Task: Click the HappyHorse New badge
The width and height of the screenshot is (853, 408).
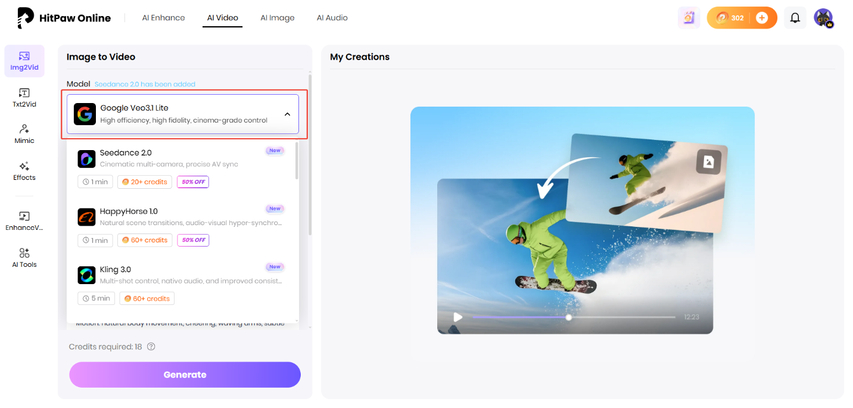Action: tap(275, 208)
